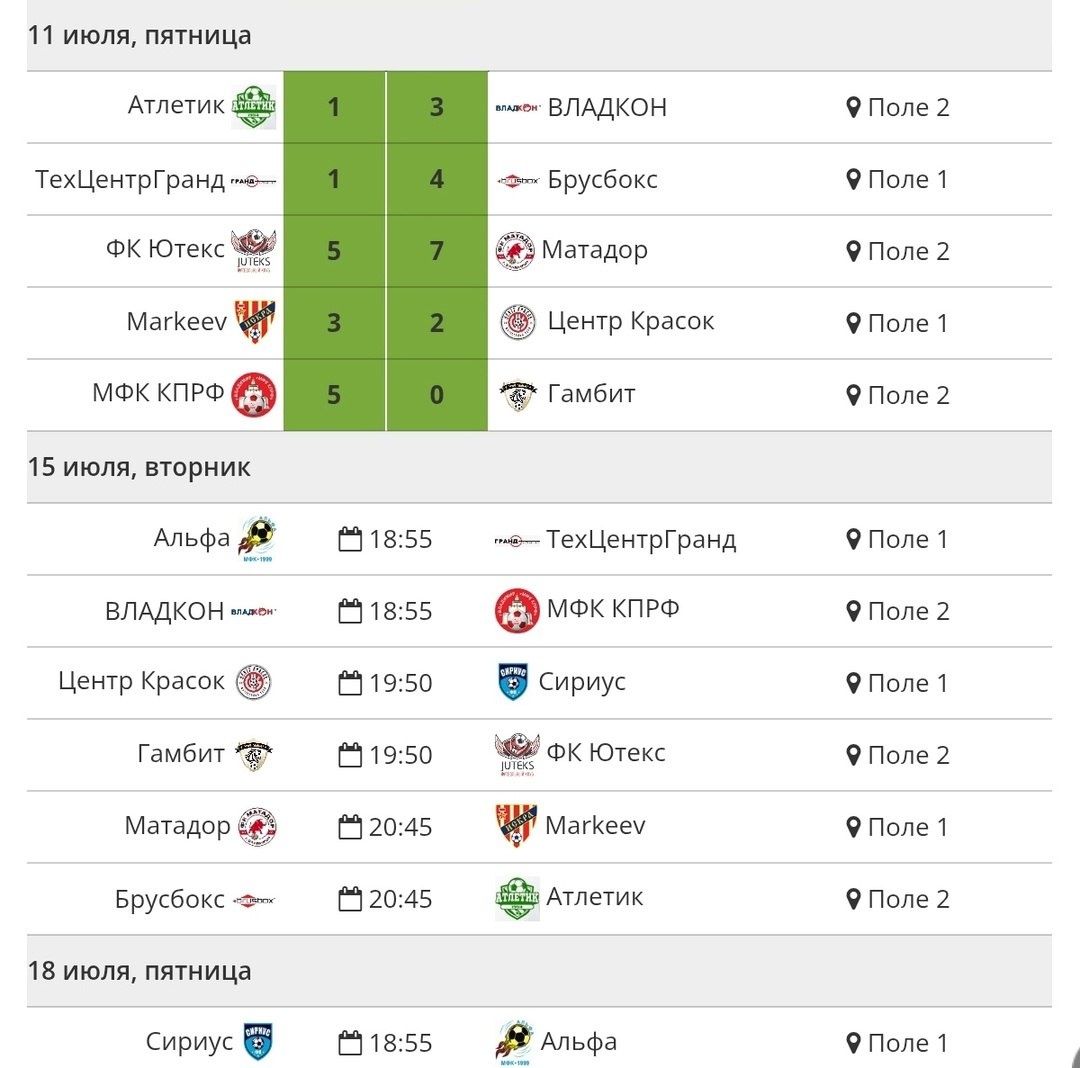The width and height of the screenshot is (1080, 1068).
Task: Open the ТехЦентрГранд team link on 15 июля
Action: coord(641,540)
